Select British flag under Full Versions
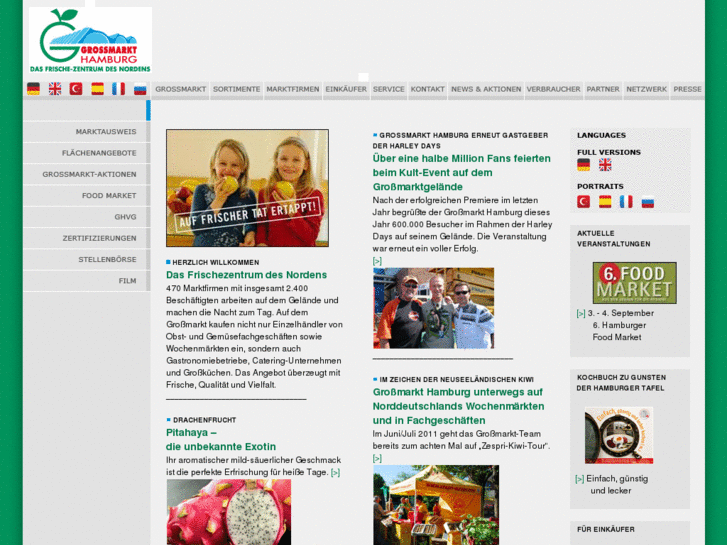 pyautogui.click(x=605, y=165)
